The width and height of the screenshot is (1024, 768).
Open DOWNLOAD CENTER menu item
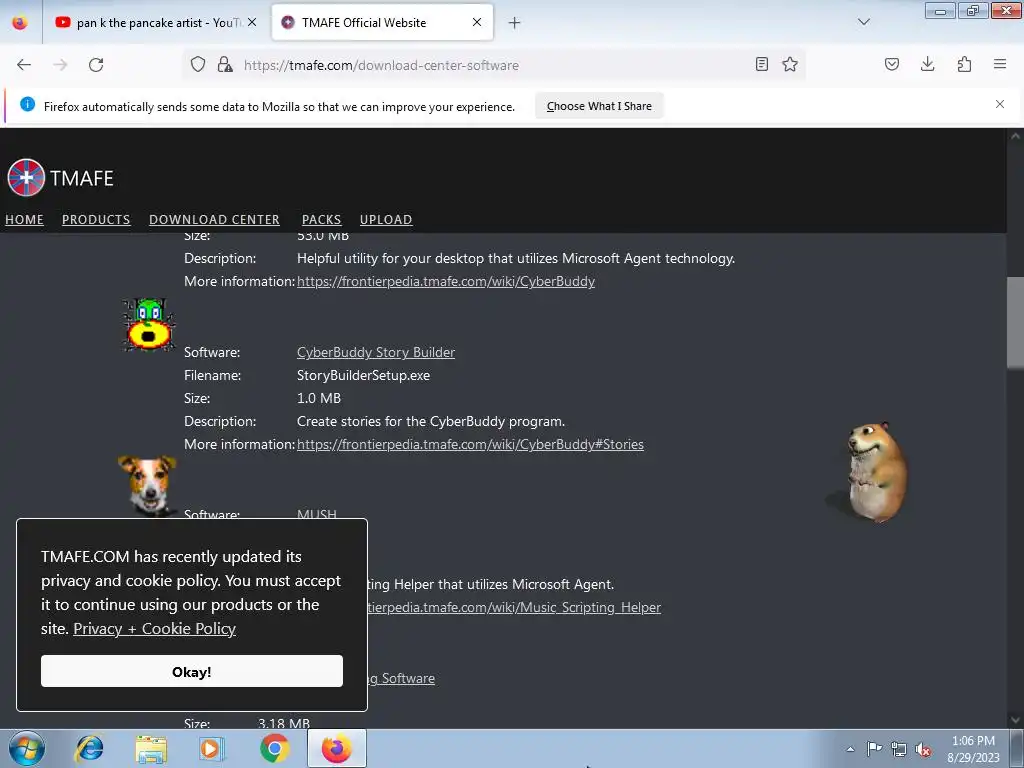[x=214, y=219]
